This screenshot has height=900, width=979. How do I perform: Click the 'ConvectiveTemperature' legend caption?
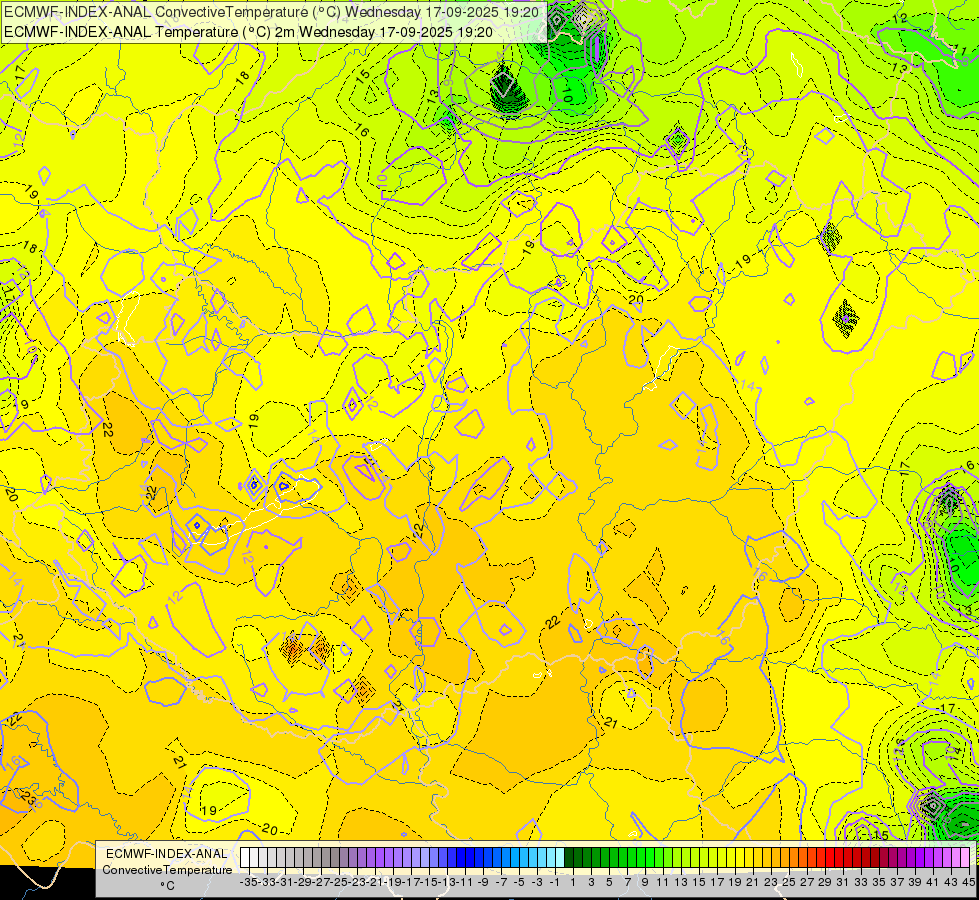(167, 869)
